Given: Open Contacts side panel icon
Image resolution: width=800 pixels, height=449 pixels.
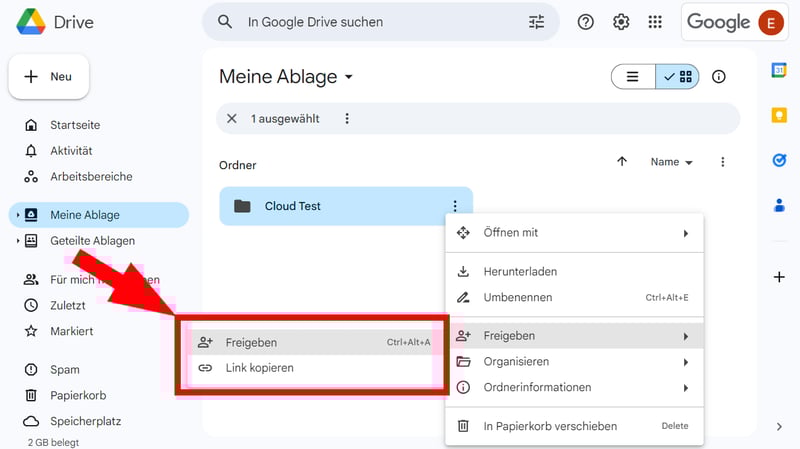Looking at the screenshot, I should click(x=779, y=205).
